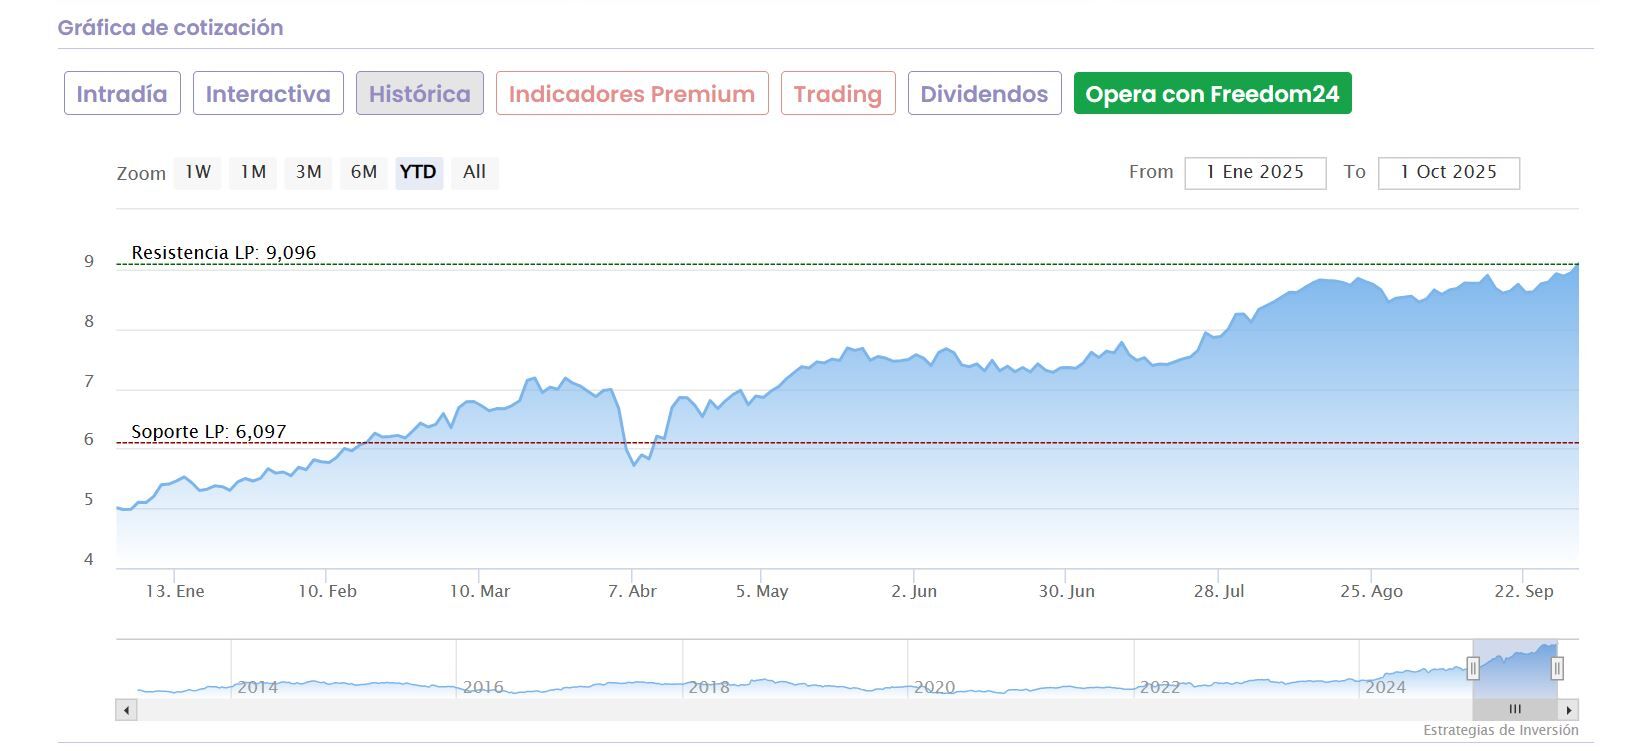Switch to the Interactiva tab
The image size is (1641, 751).
[268, 94]
